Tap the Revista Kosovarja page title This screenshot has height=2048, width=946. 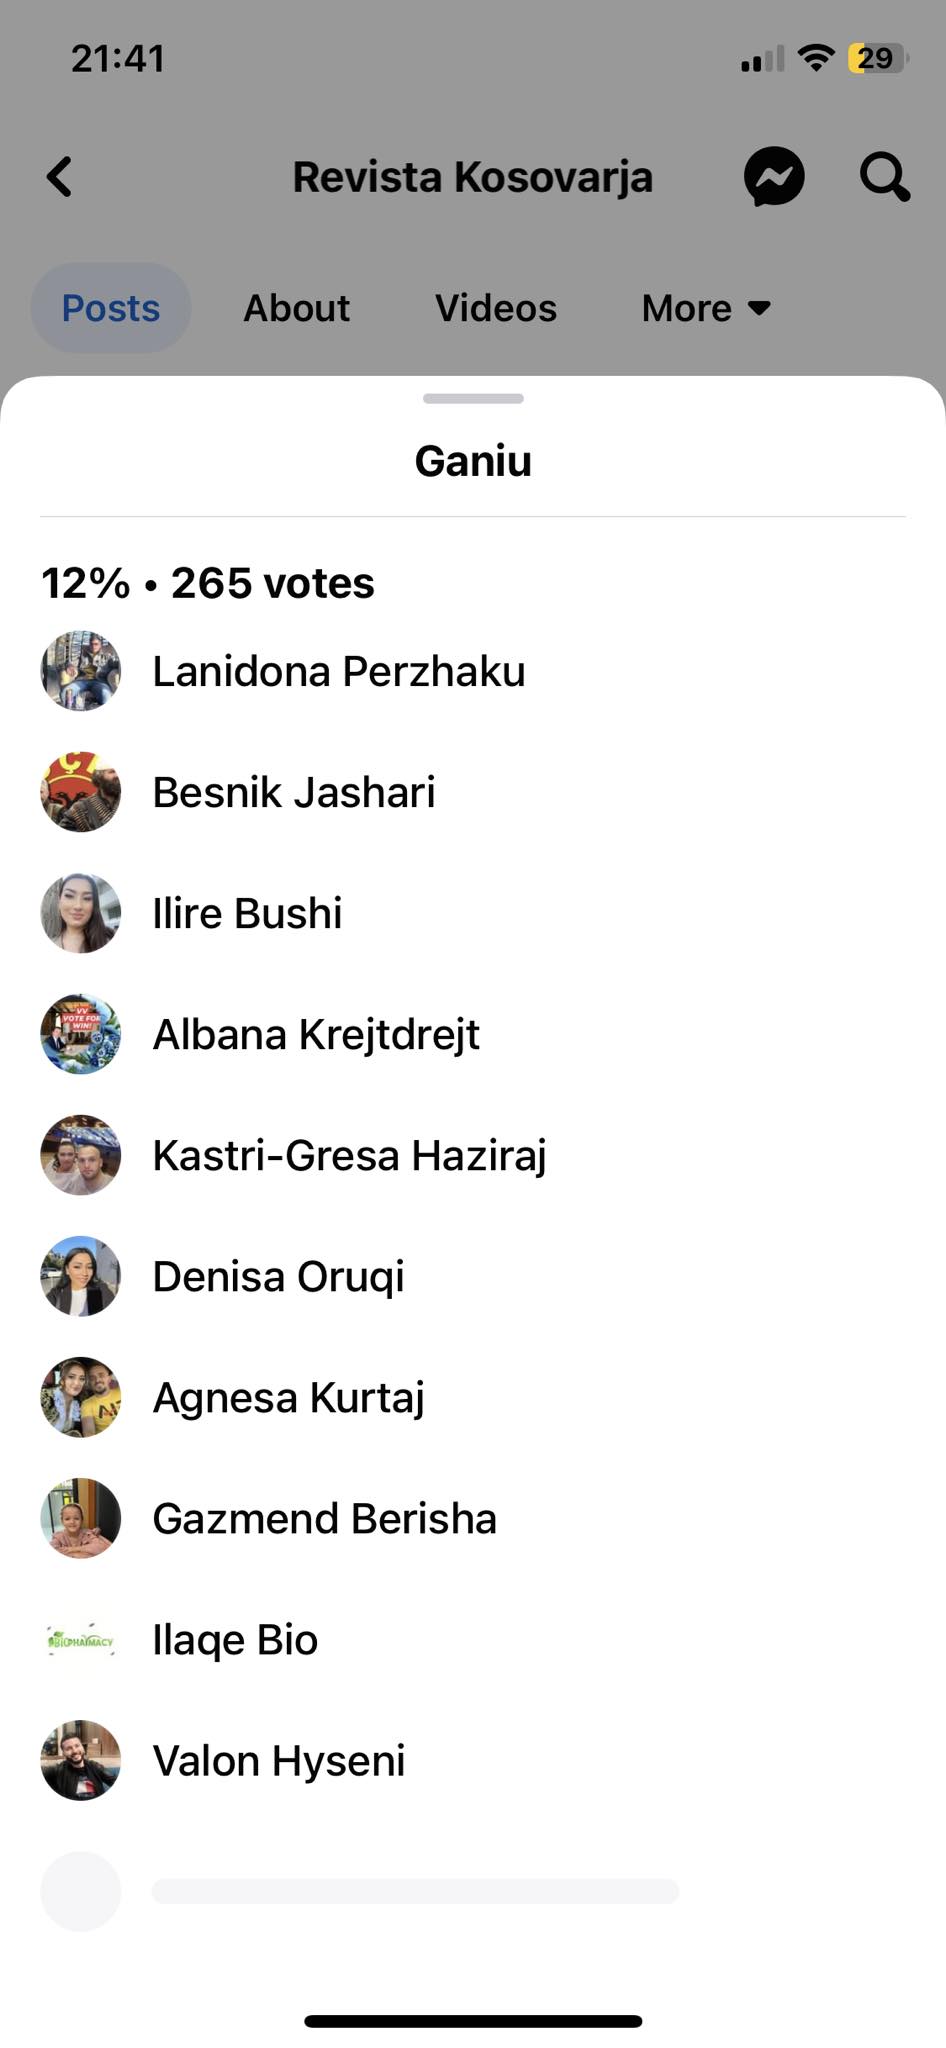click(x=472, y=177)
